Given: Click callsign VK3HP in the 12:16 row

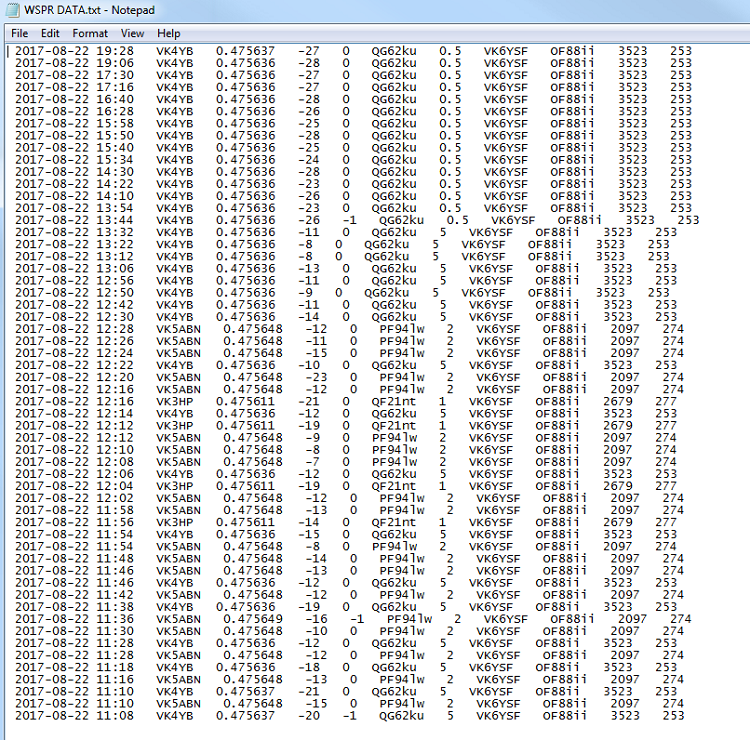Looking at the screenshot, I should (x=175, y=400).
